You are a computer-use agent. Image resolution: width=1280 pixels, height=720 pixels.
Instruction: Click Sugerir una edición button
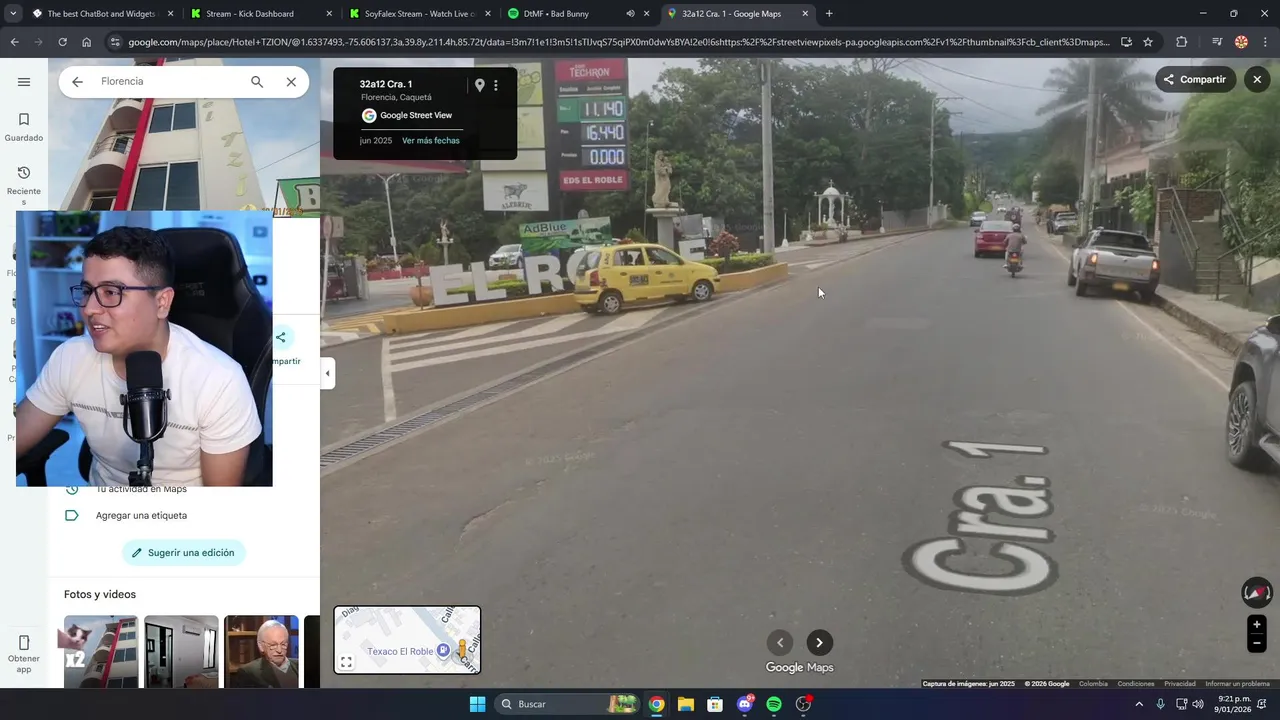tap(184, 553)
